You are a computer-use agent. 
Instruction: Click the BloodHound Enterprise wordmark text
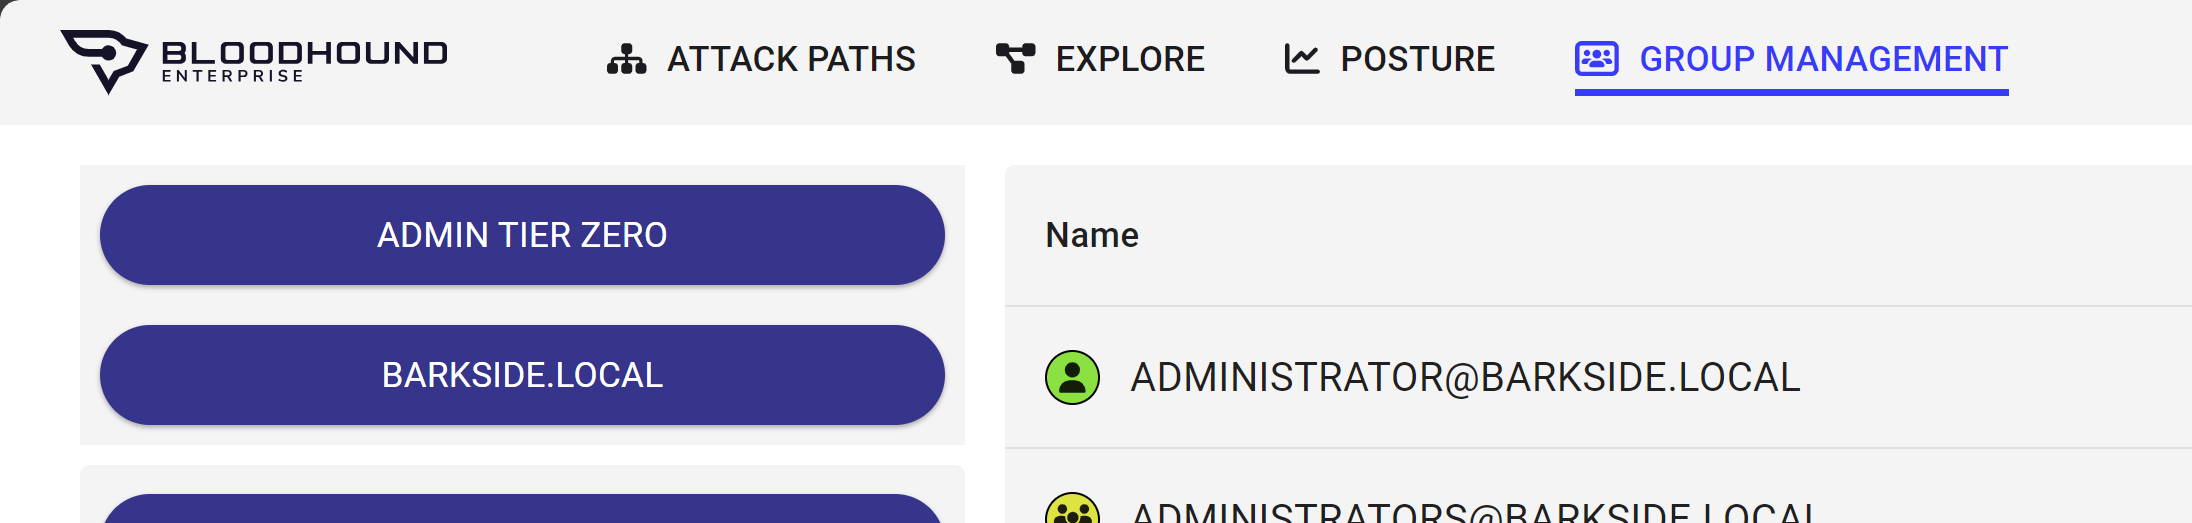[304, 61]
